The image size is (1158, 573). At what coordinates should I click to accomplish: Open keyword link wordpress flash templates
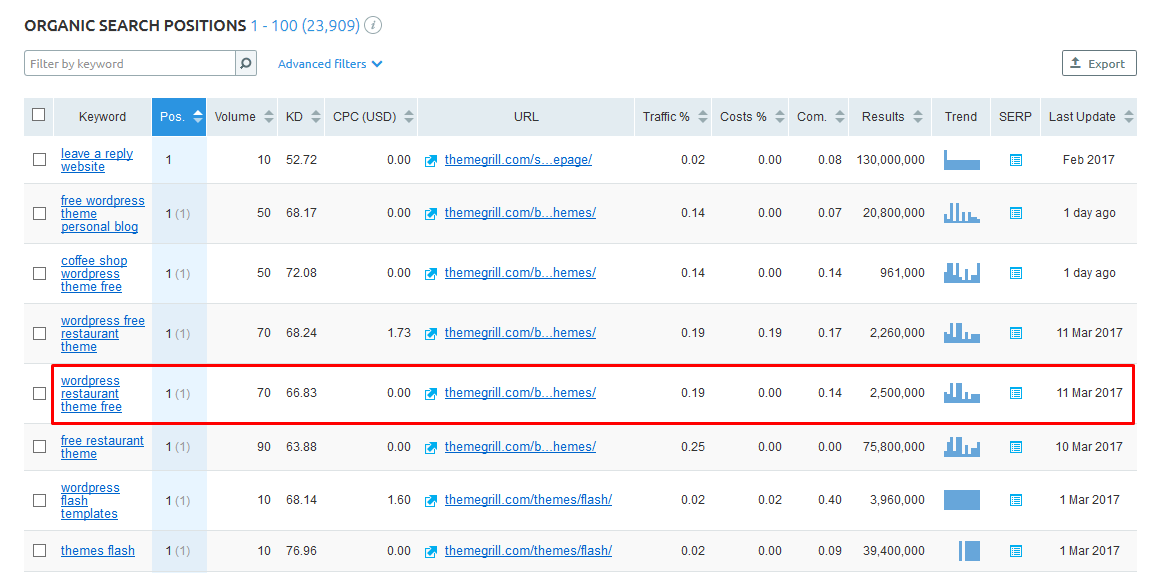(x=90, y=501)
